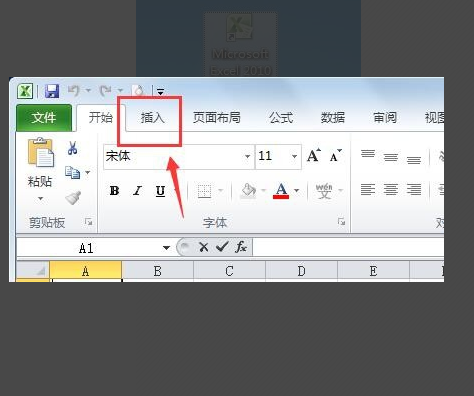474x396 pixels.
Task: Expand the font size dropdown arrow
Action: click(x=294, y=156)
